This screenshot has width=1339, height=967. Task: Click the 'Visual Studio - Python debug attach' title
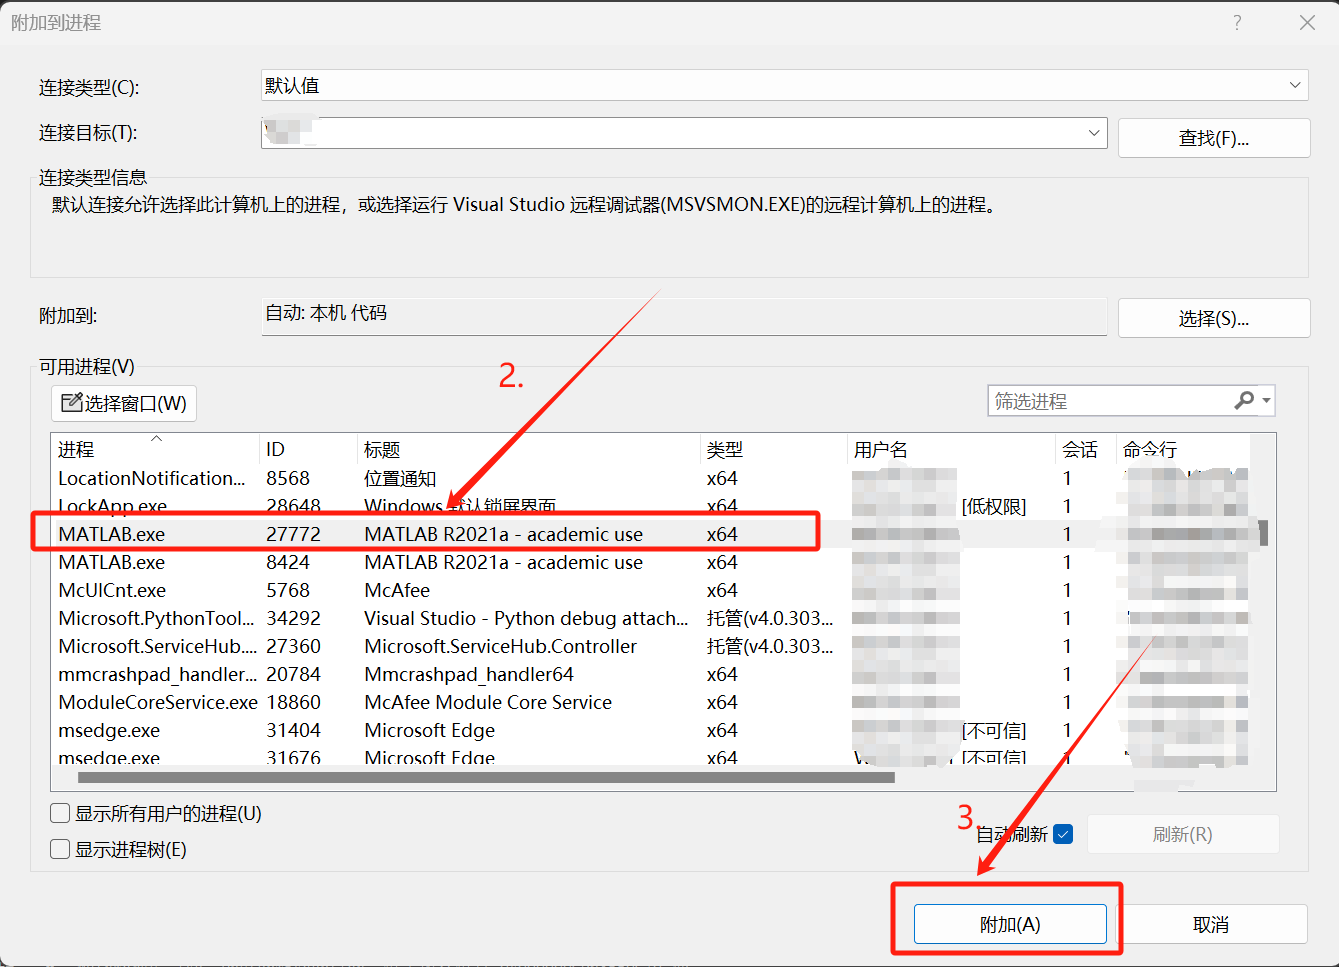pos(526,618)
